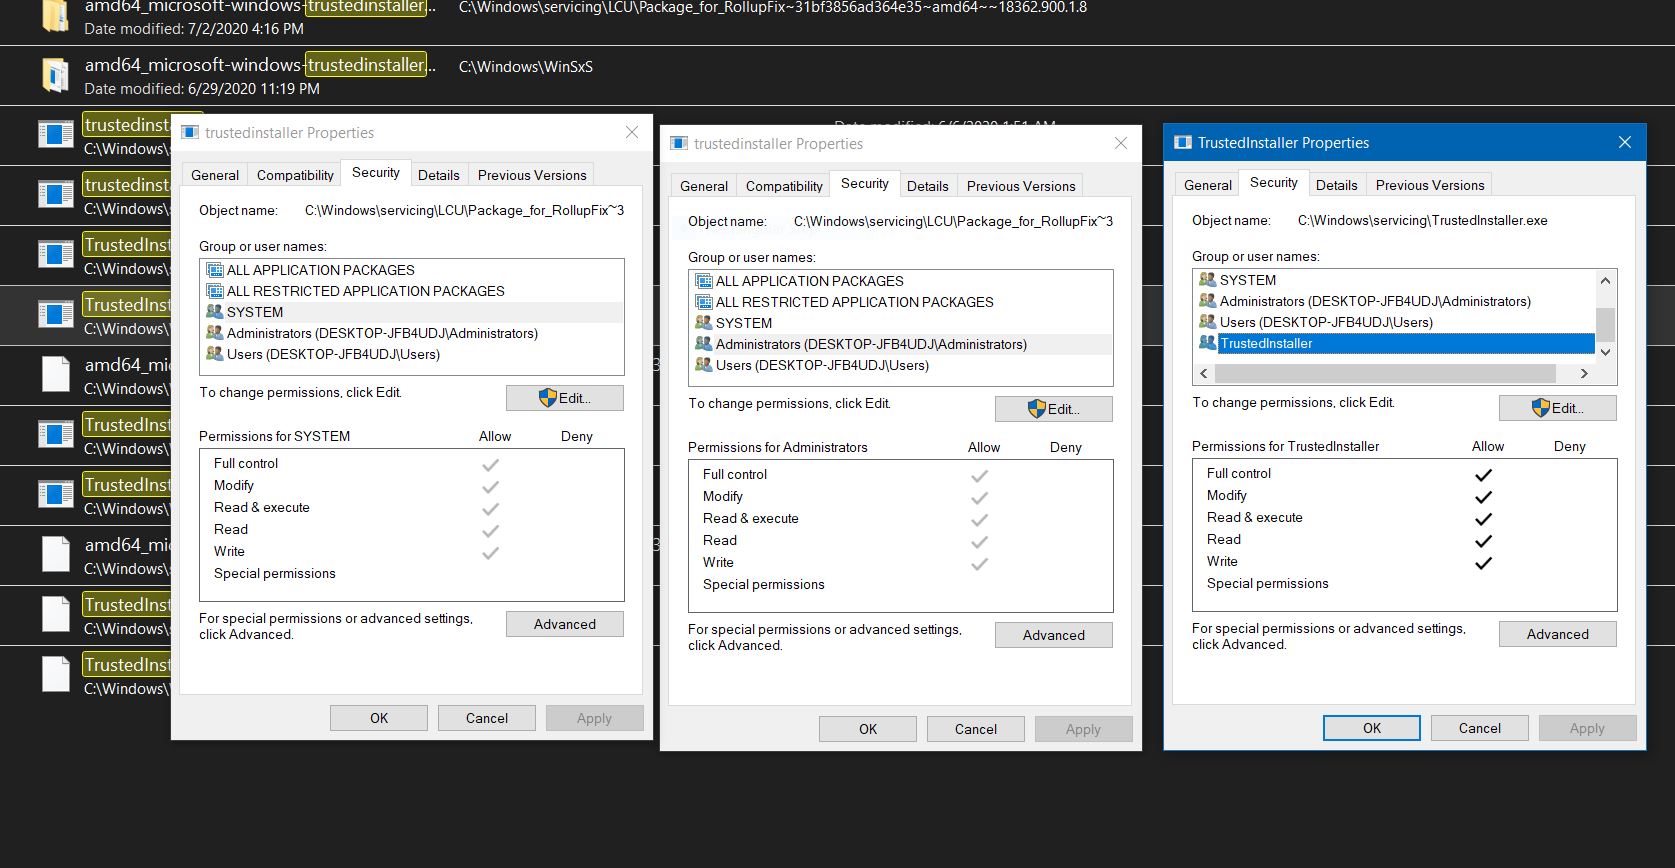Open Advanced settings in middle window
Viewport: 1675px width, 868px height.
click(1053, 635)
